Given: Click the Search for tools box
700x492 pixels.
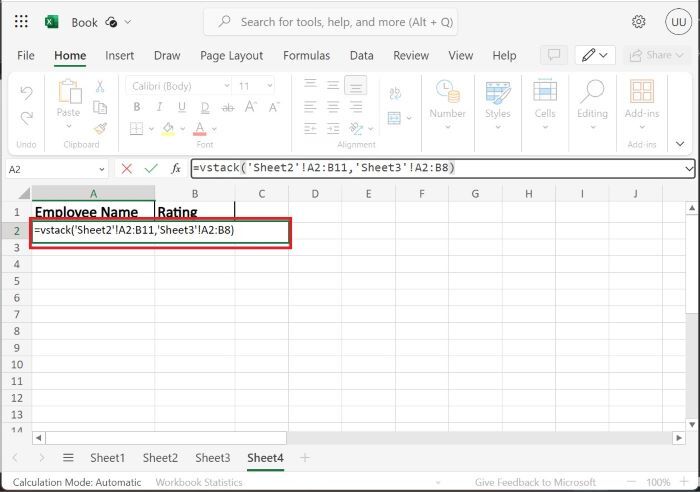Looking at the screenshot, I should click(x=331, y=22).
